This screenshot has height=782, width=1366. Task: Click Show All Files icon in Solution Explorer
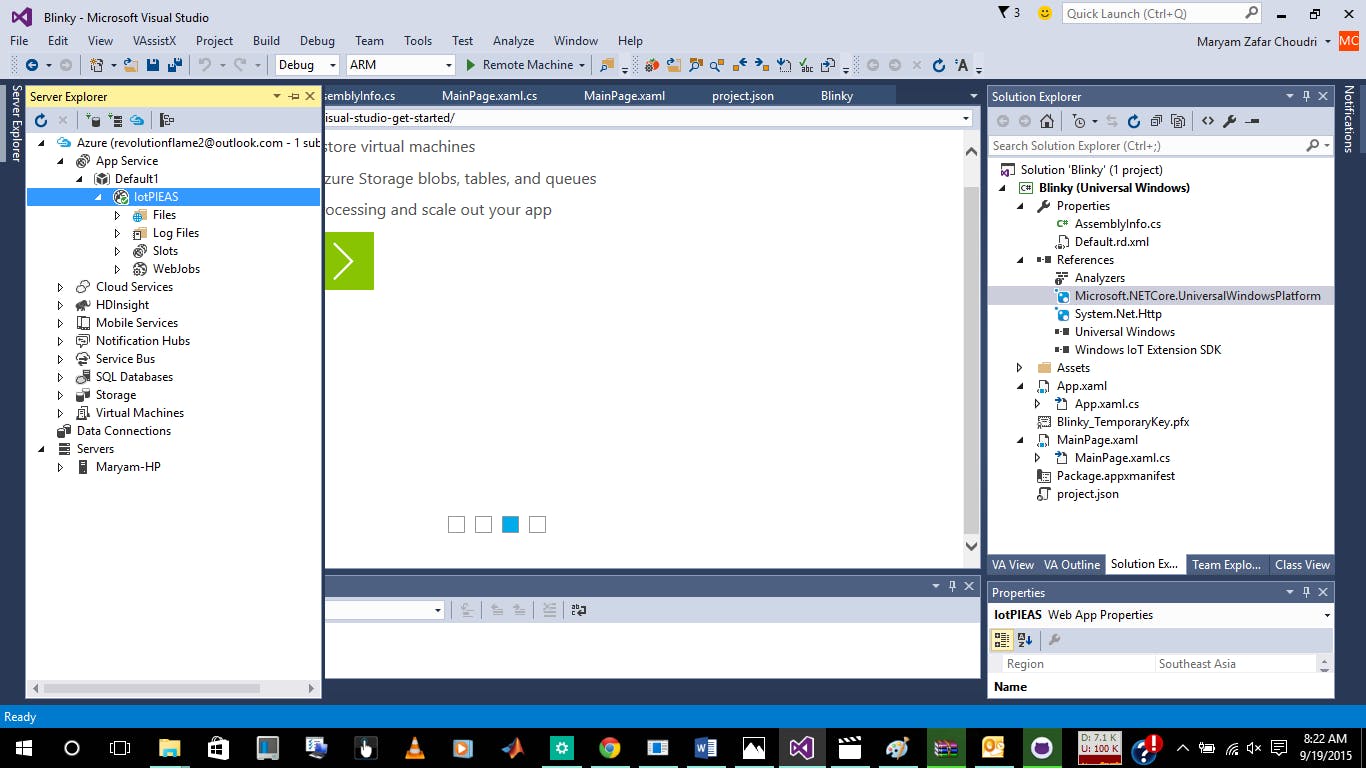click(1178, 121)
